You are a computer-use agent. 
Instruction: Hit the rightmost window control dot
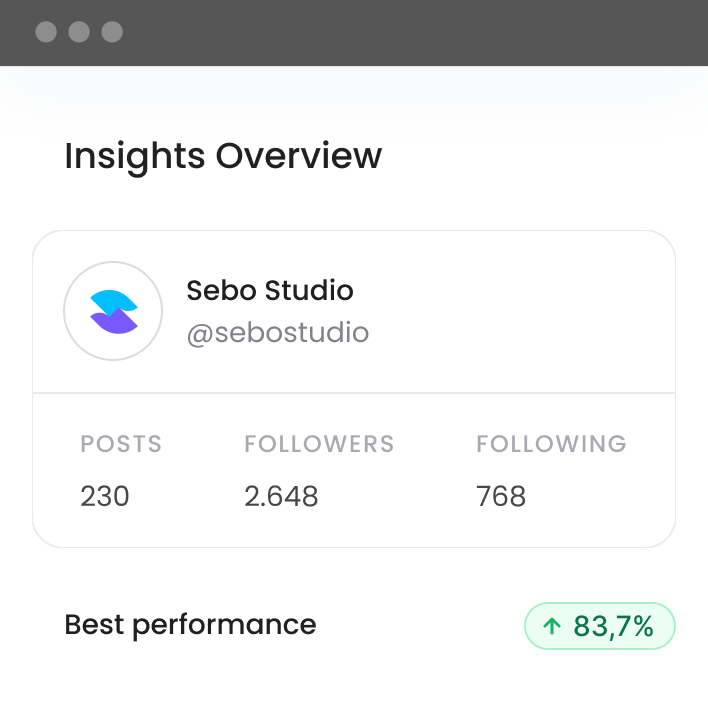click(x=112, y=32)
